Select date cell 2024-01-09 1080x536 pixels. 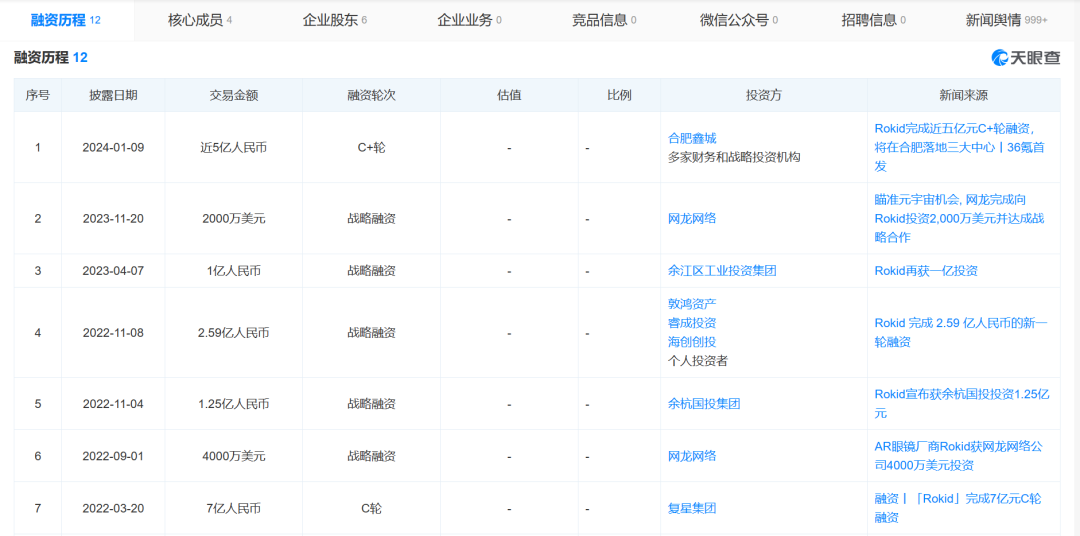point(113,147)
